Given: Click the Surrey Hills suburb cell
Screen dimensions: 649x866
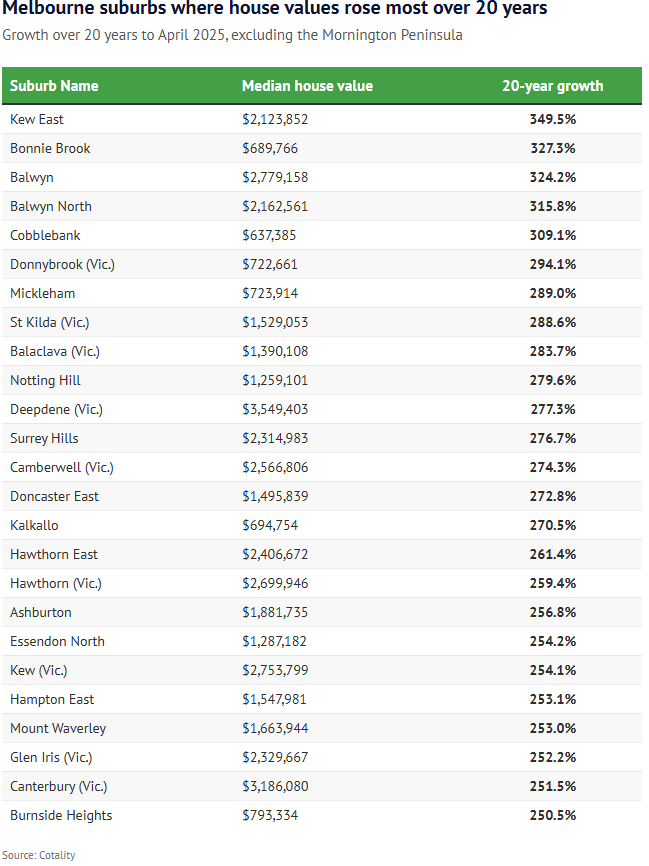Looking at the screenshot, I should coord(44,438).
